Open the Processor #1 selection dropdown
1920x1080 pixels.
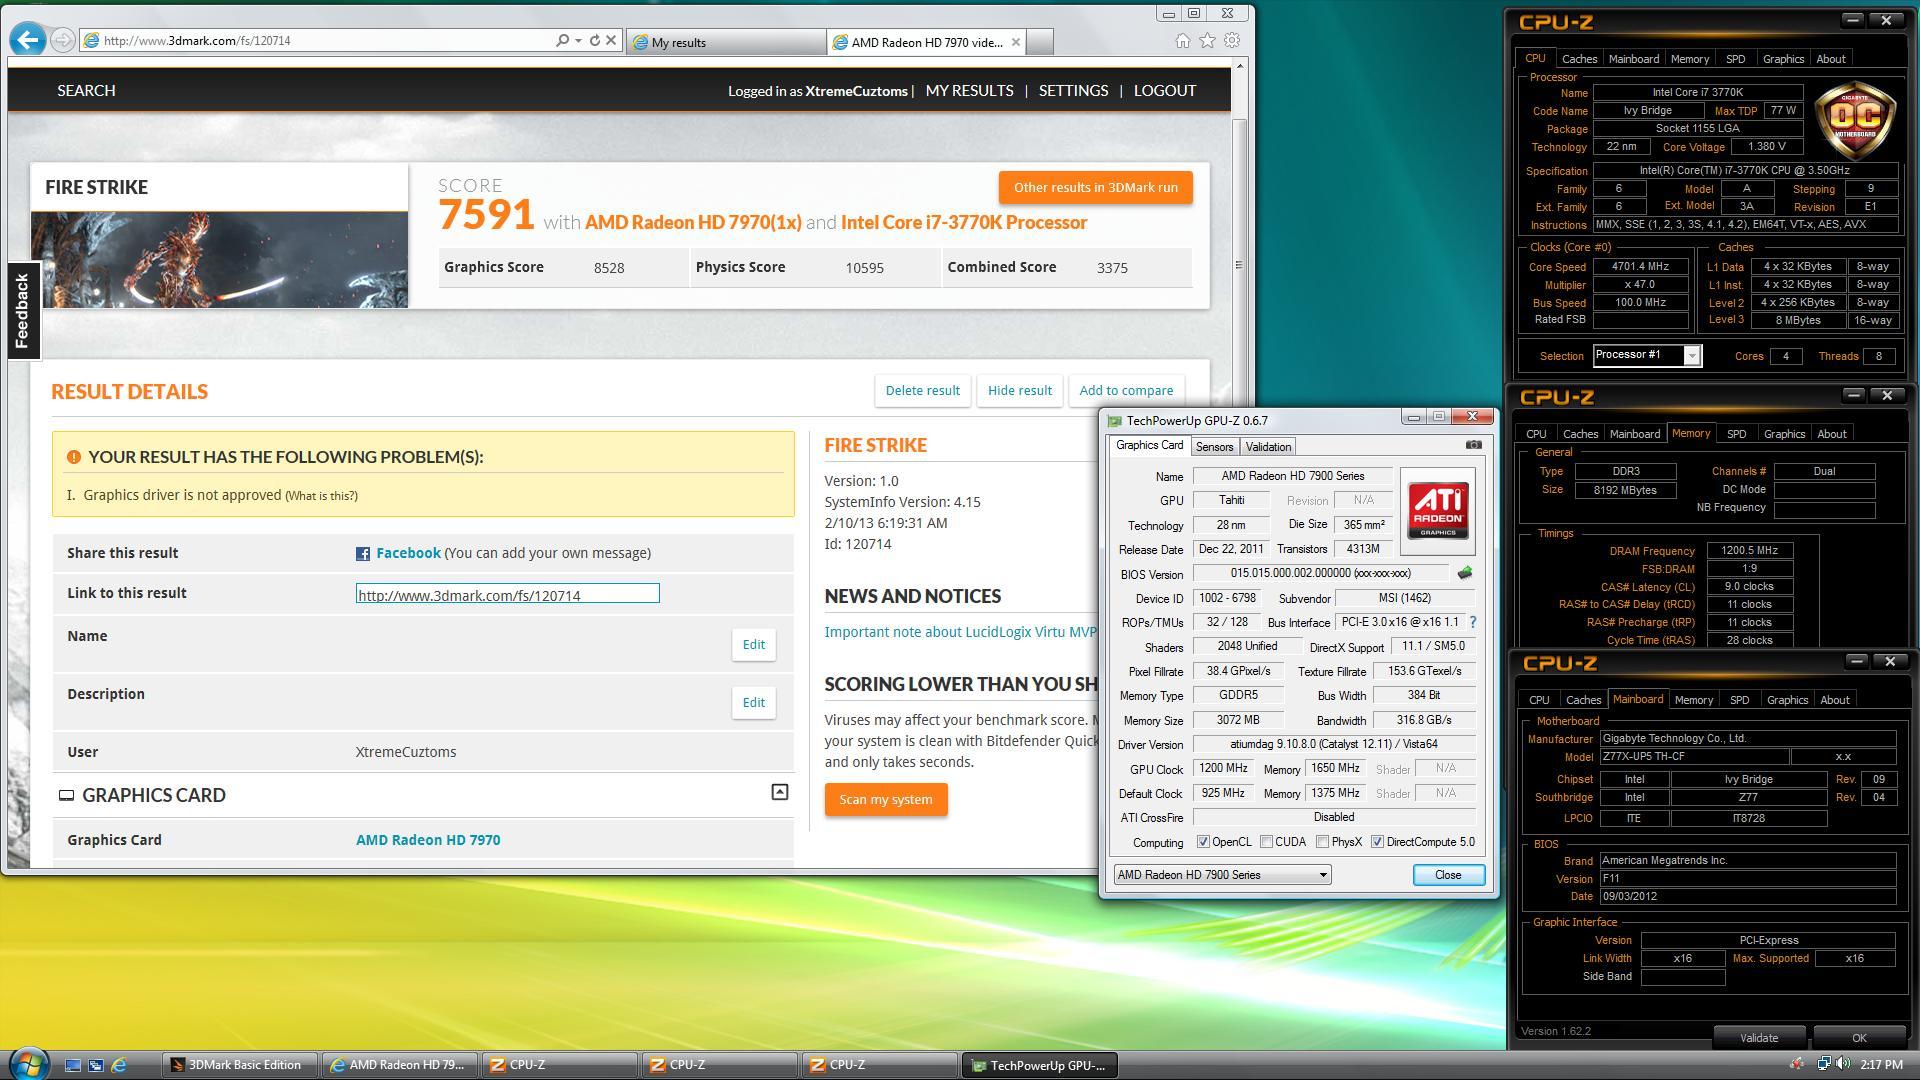point(1647,356)
